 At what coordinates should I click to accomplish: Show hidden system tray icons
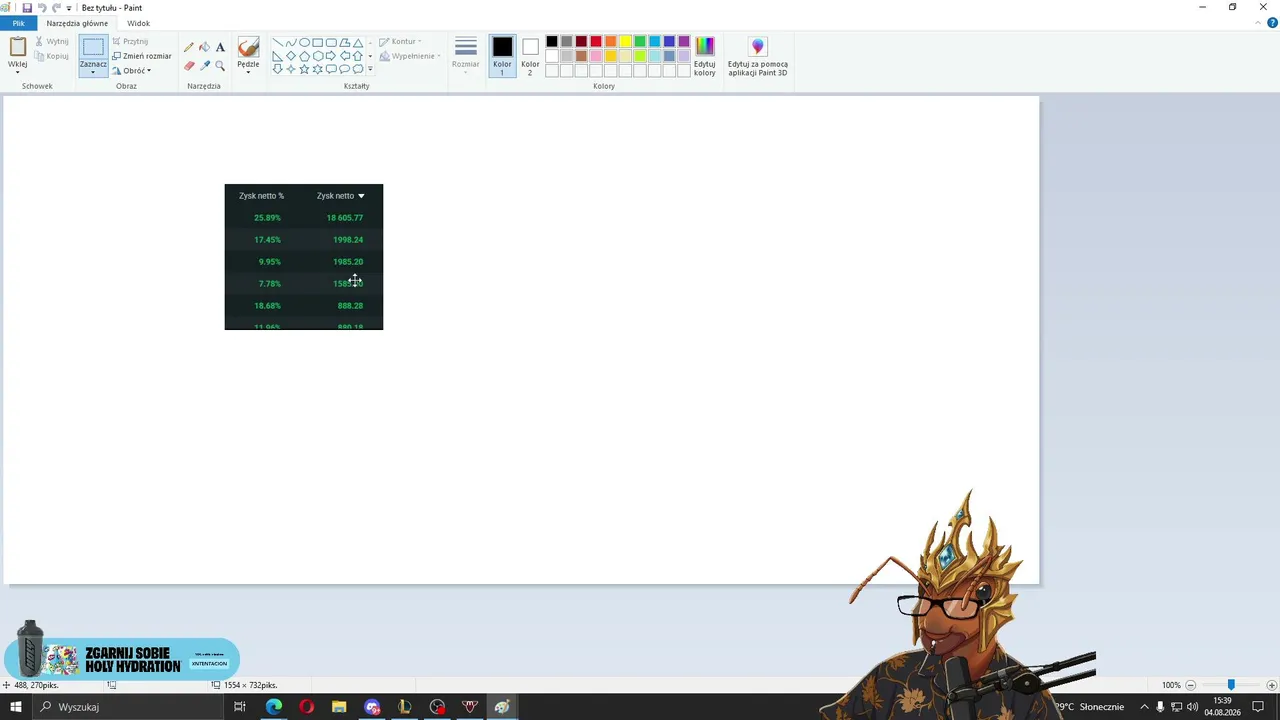(x=1144, y=707)
